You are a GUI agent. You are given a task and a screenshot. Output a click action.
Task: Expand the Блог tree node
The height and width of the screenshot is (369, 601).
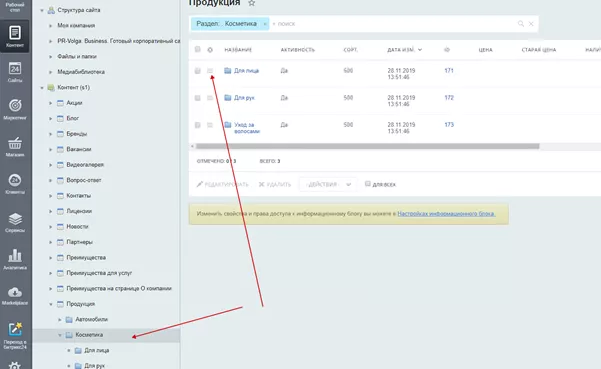click(x=50, y=118)
